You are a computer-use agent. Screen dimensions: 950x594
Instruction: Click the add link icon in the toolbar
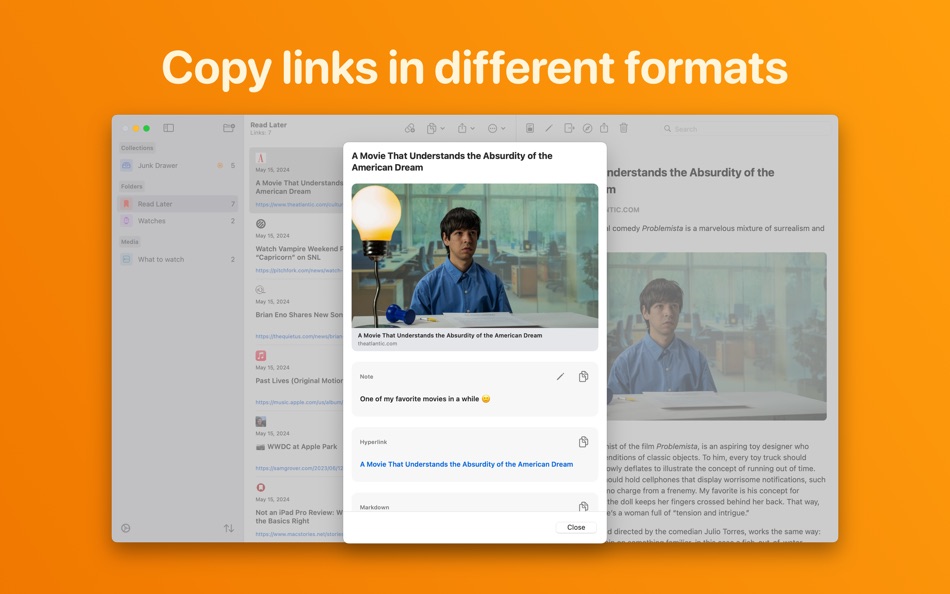[x=410, y=128]
